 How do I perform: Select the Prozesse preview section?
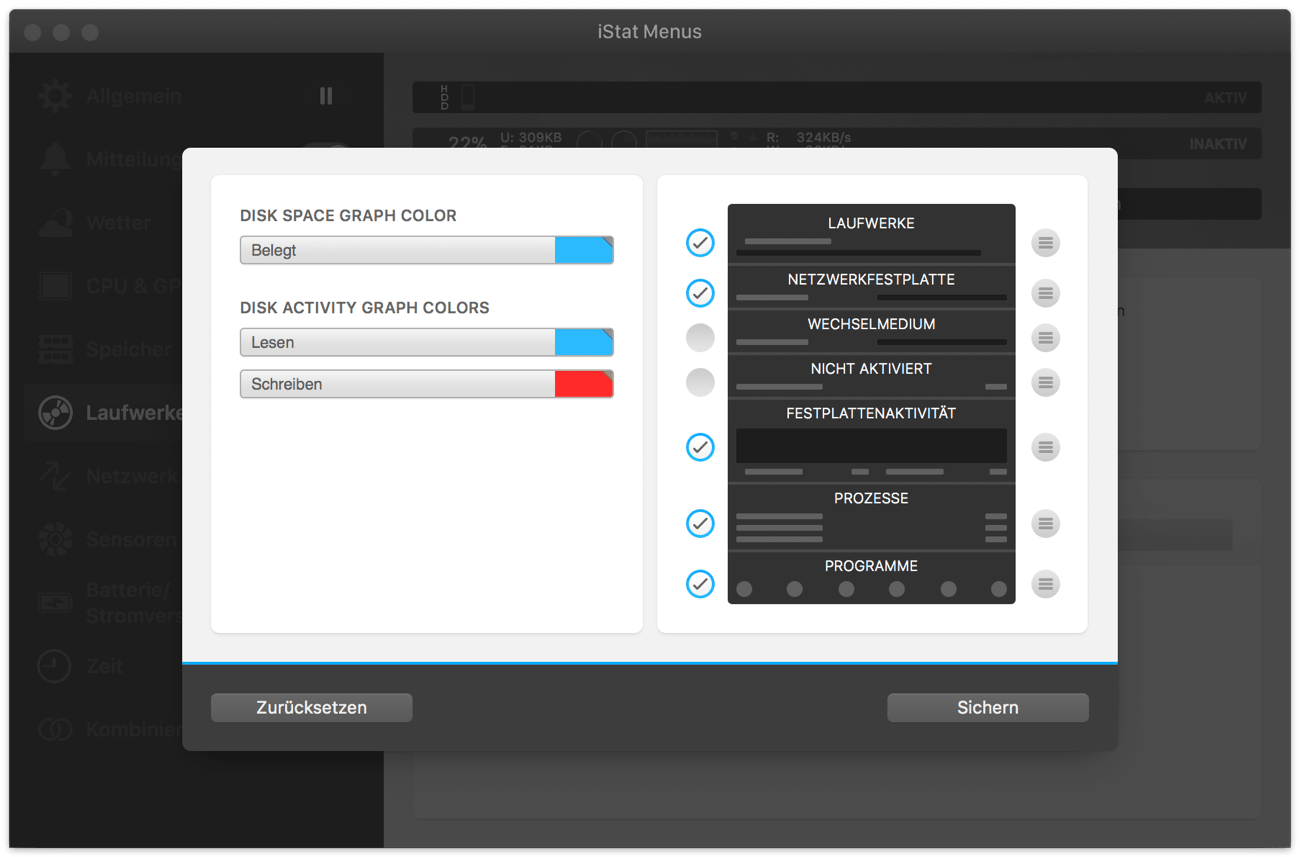point(871,517)
